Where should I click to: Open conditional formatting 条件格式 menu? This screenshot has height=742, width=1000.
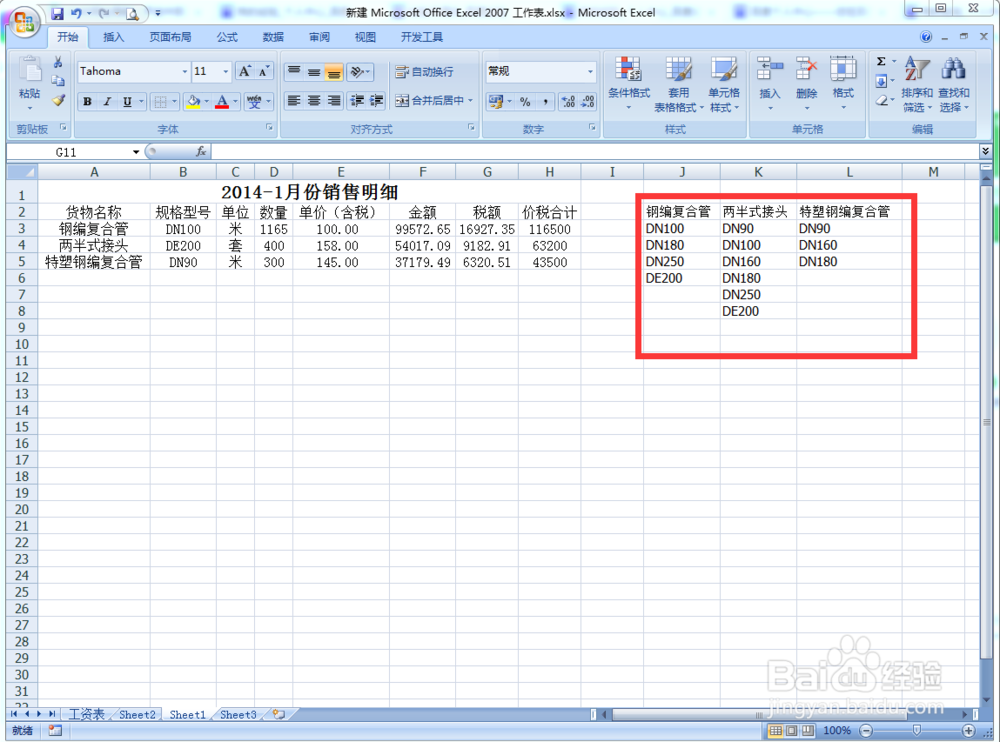629,84
